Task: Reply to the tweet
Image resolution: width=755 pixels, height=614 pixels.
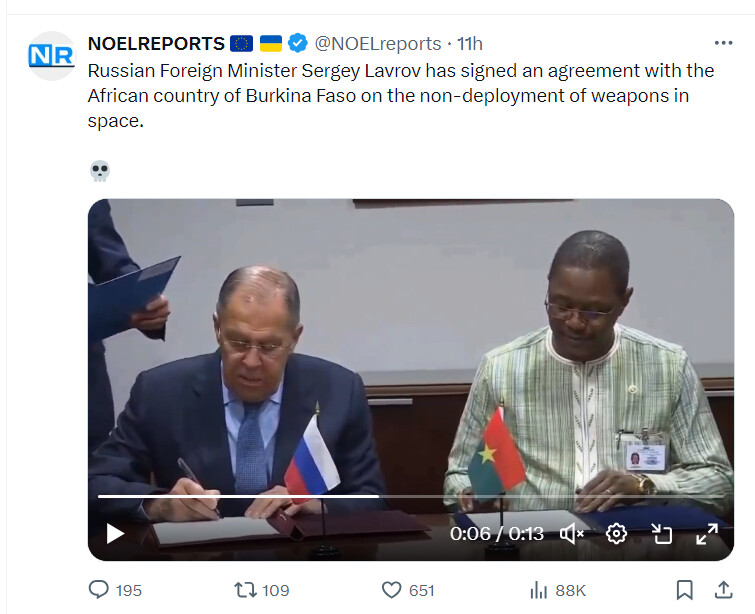Action: [99, 590]
